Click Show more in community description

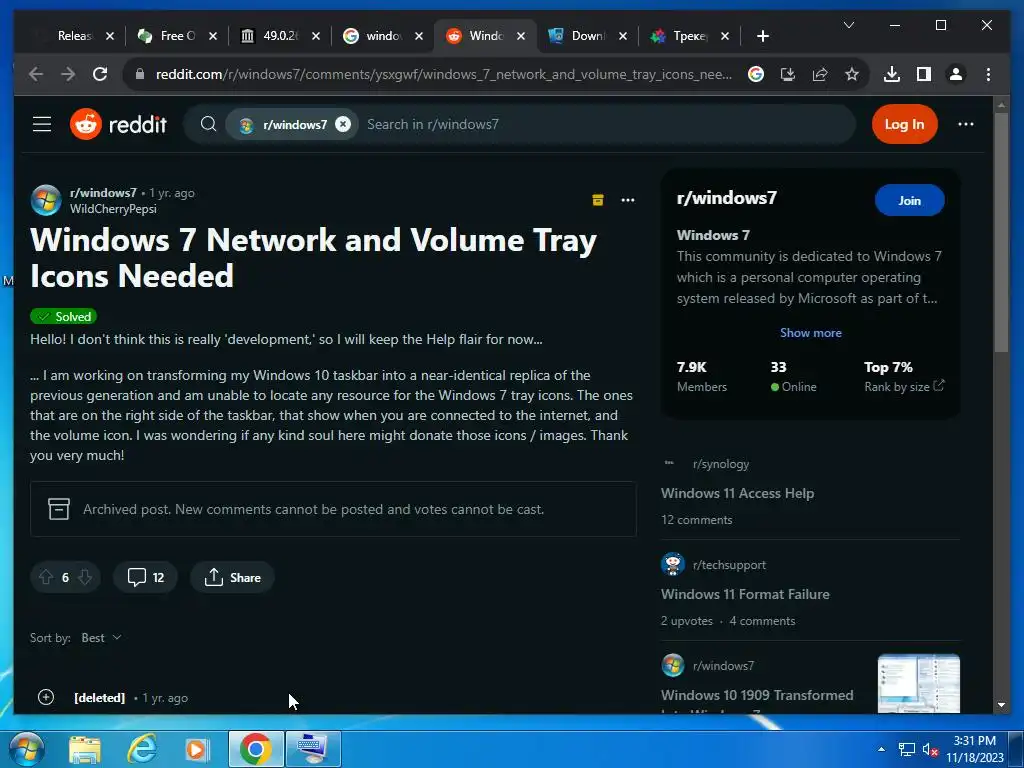click(810, 333)
